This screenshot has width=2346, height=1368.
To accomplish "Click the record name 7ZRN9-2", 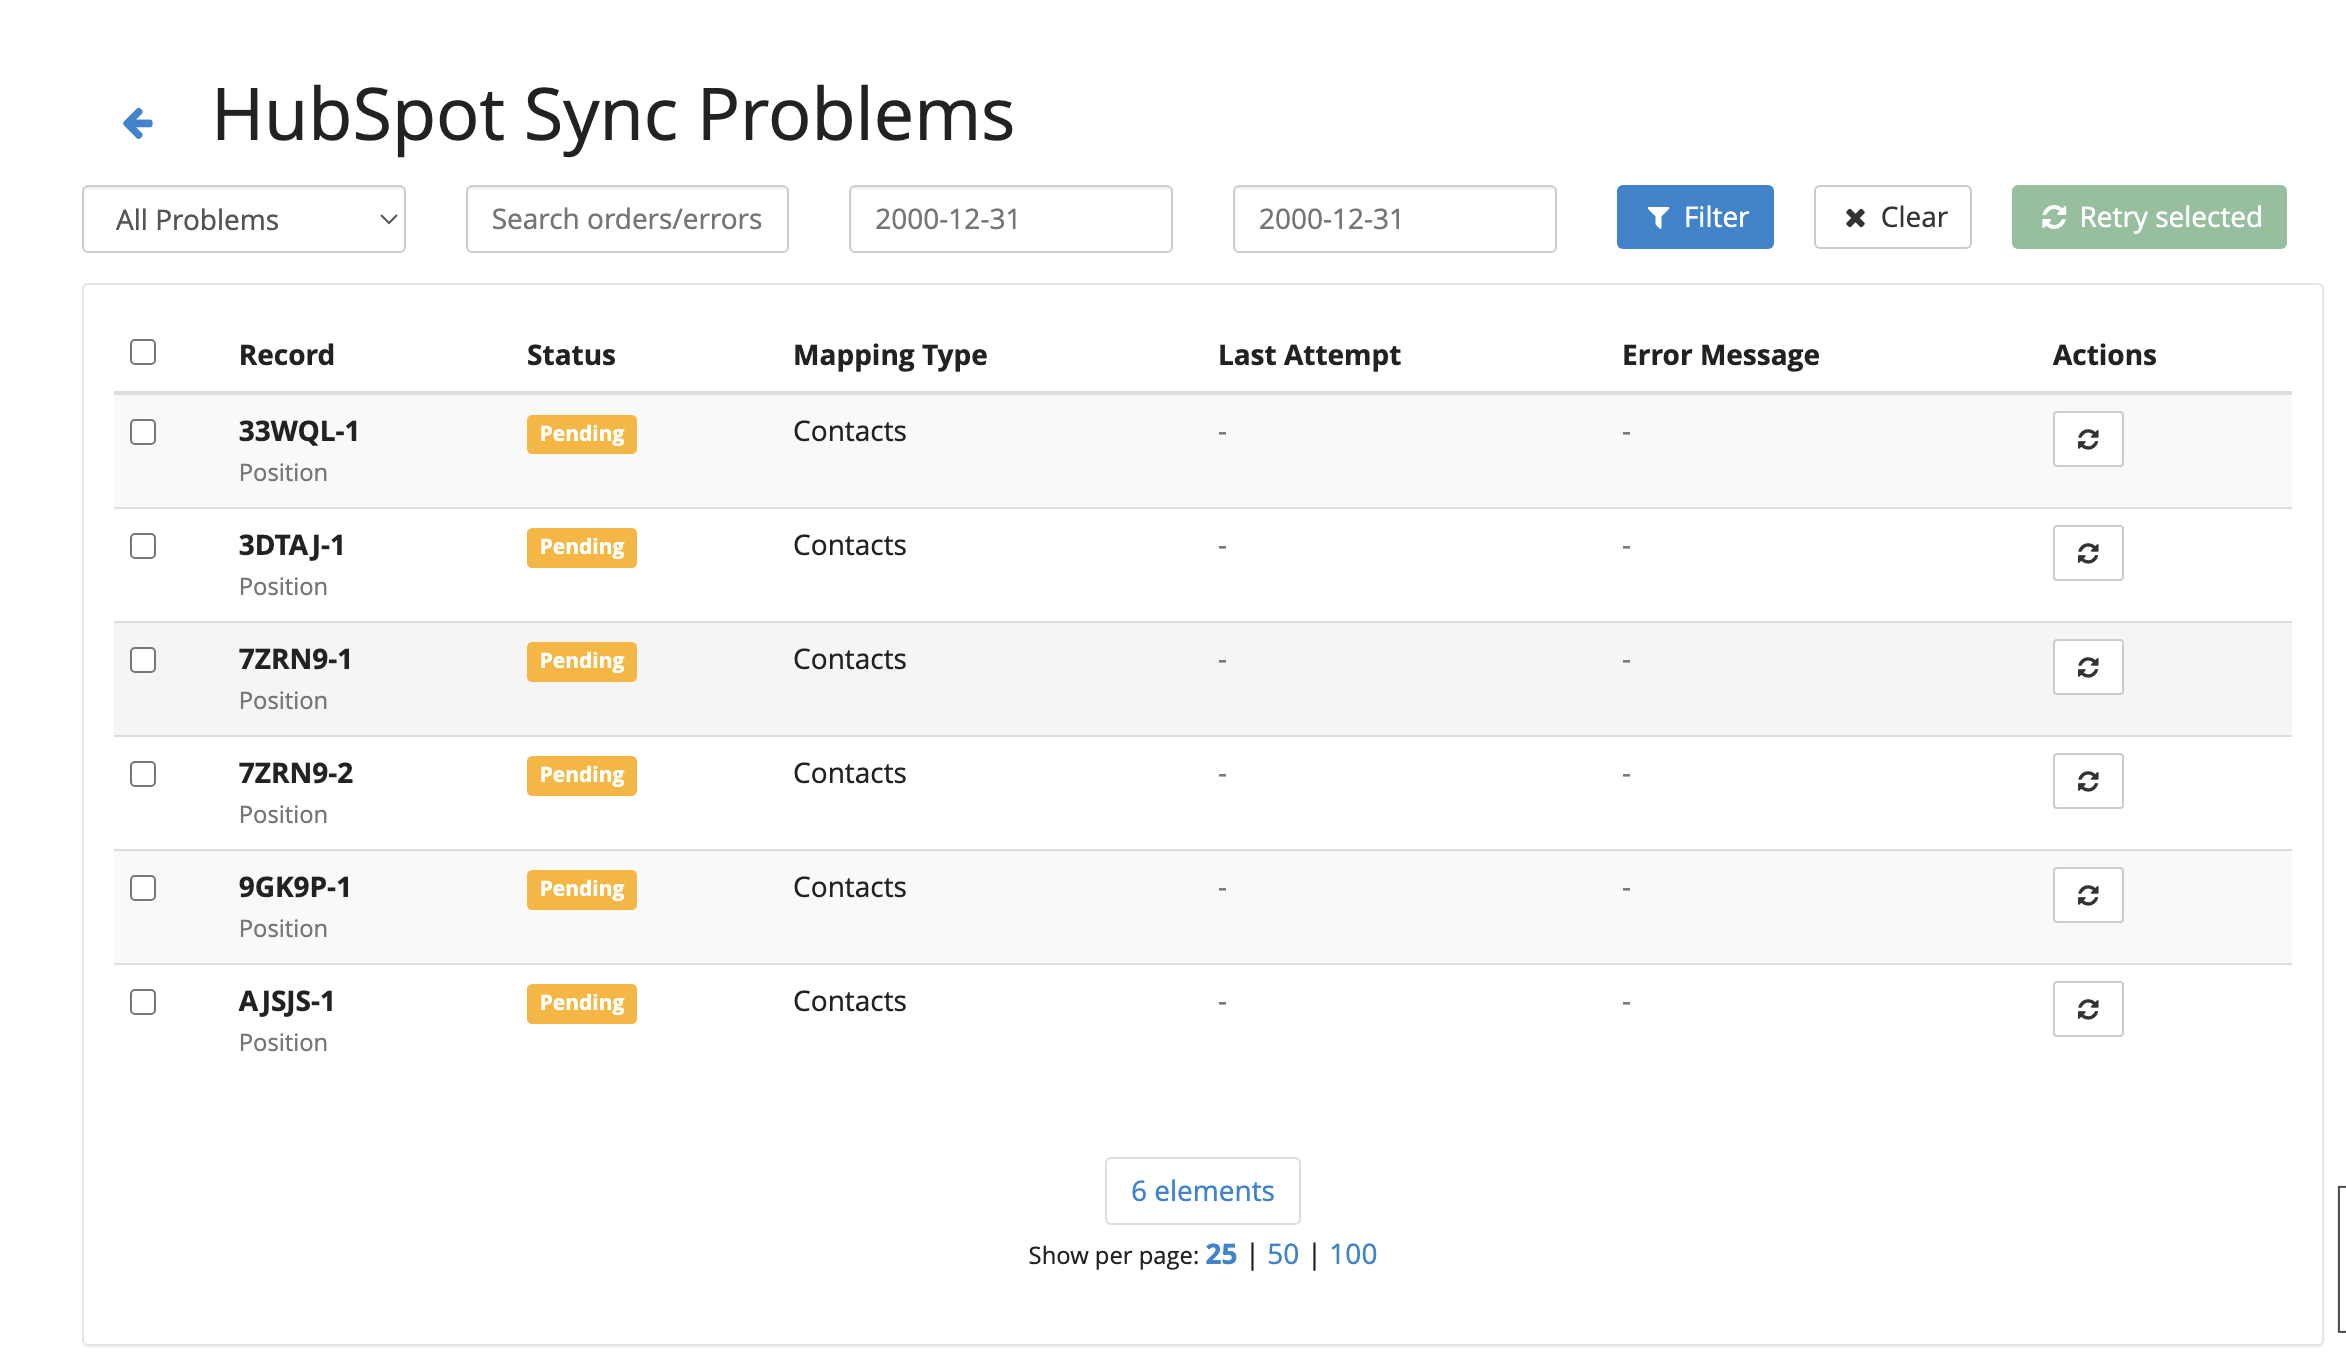I will (296, 773).
